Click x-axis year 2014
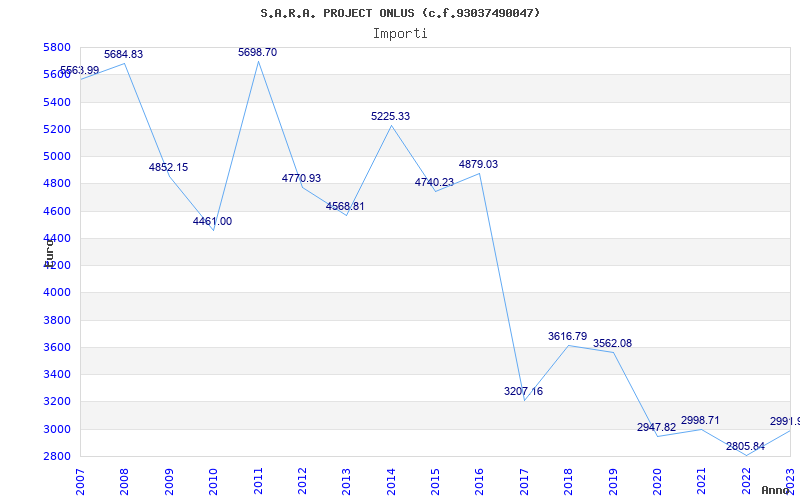This screenshot has width=800, height=500. point(391,482)
